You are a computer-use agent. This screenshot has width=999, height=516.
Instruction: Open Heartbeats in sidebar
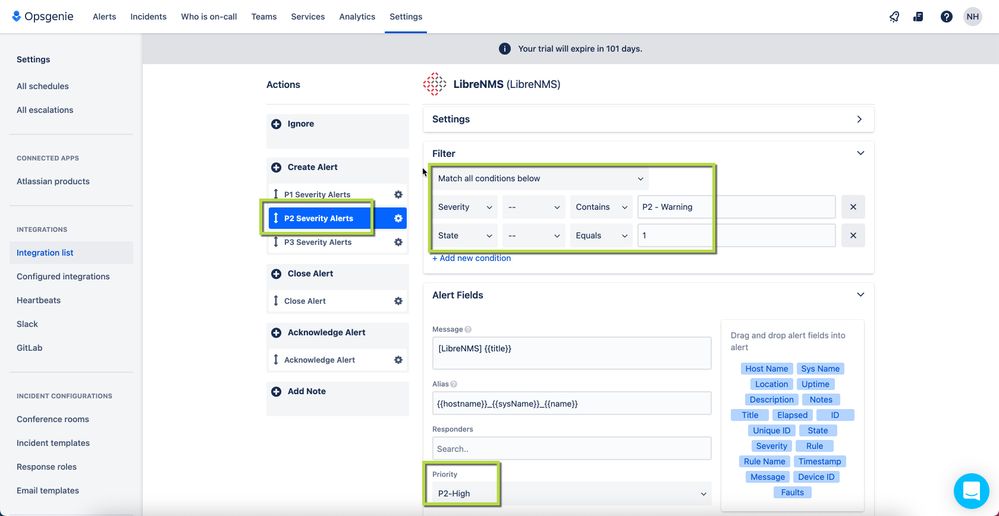tap(38, 300)
